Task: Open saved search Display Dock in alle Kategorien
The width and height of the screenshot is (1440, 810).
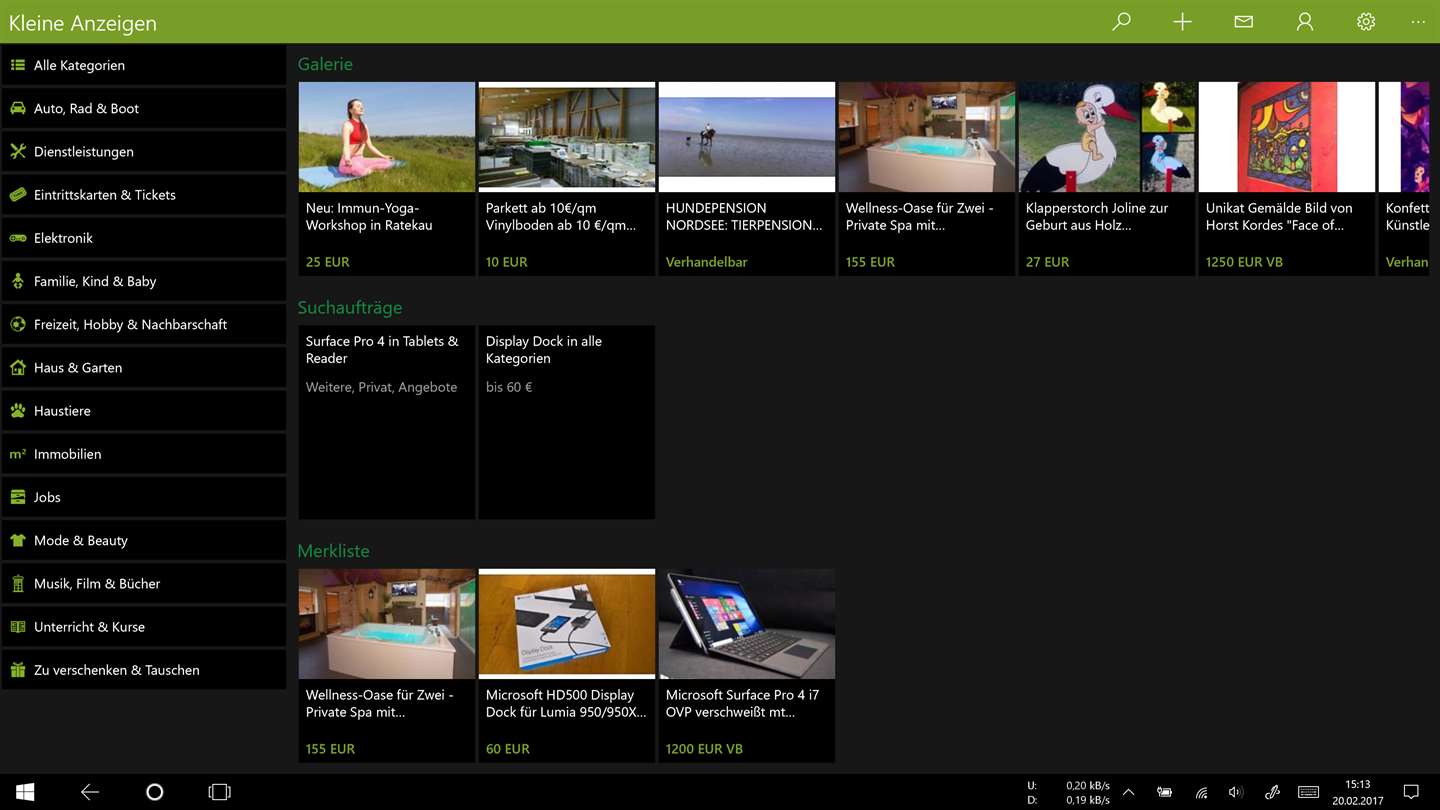Action: tap(567, 422)
